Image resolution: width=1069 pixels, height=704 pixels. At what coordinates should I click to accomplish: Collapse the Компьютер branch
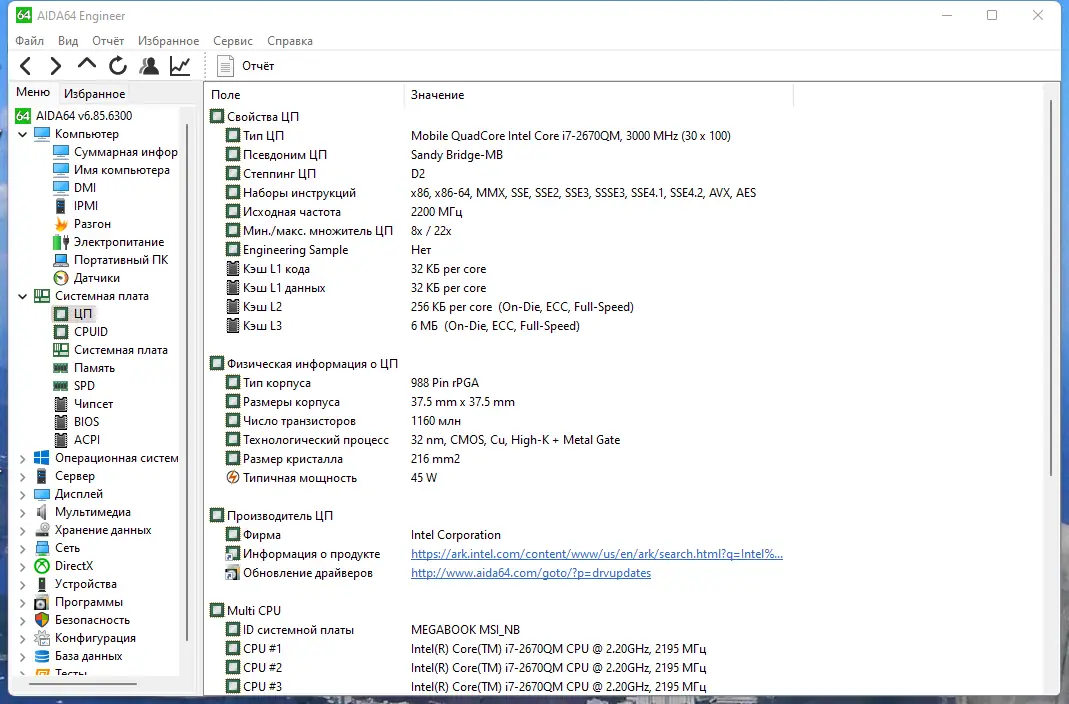(22, 133)
